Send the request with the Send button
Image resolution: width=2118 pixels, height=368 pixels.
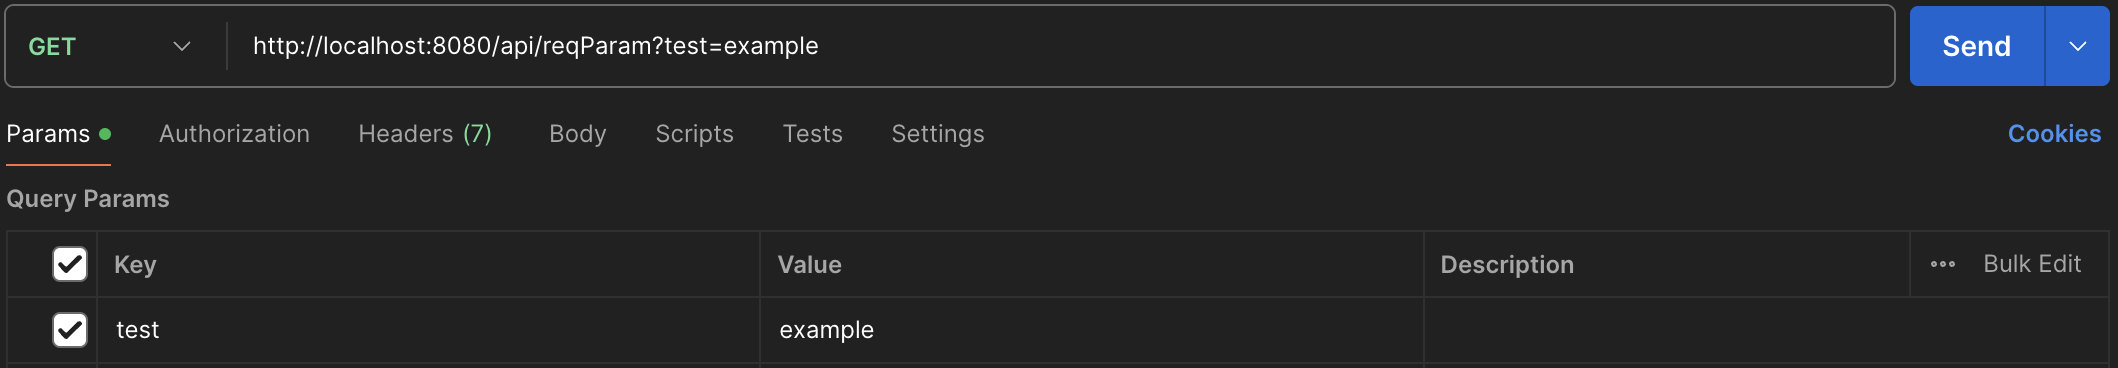pyautogui.click(x=1977, y=46)
